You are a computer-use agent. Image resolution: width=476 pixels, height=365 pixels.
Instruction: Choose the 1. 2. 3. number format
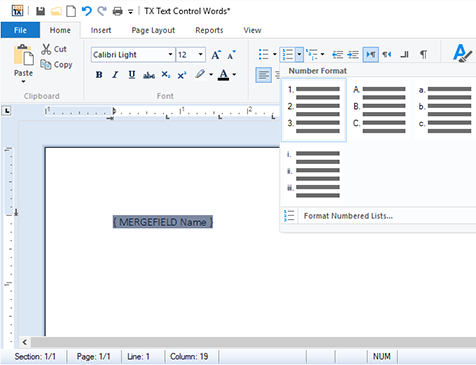[x=314, y=110]
